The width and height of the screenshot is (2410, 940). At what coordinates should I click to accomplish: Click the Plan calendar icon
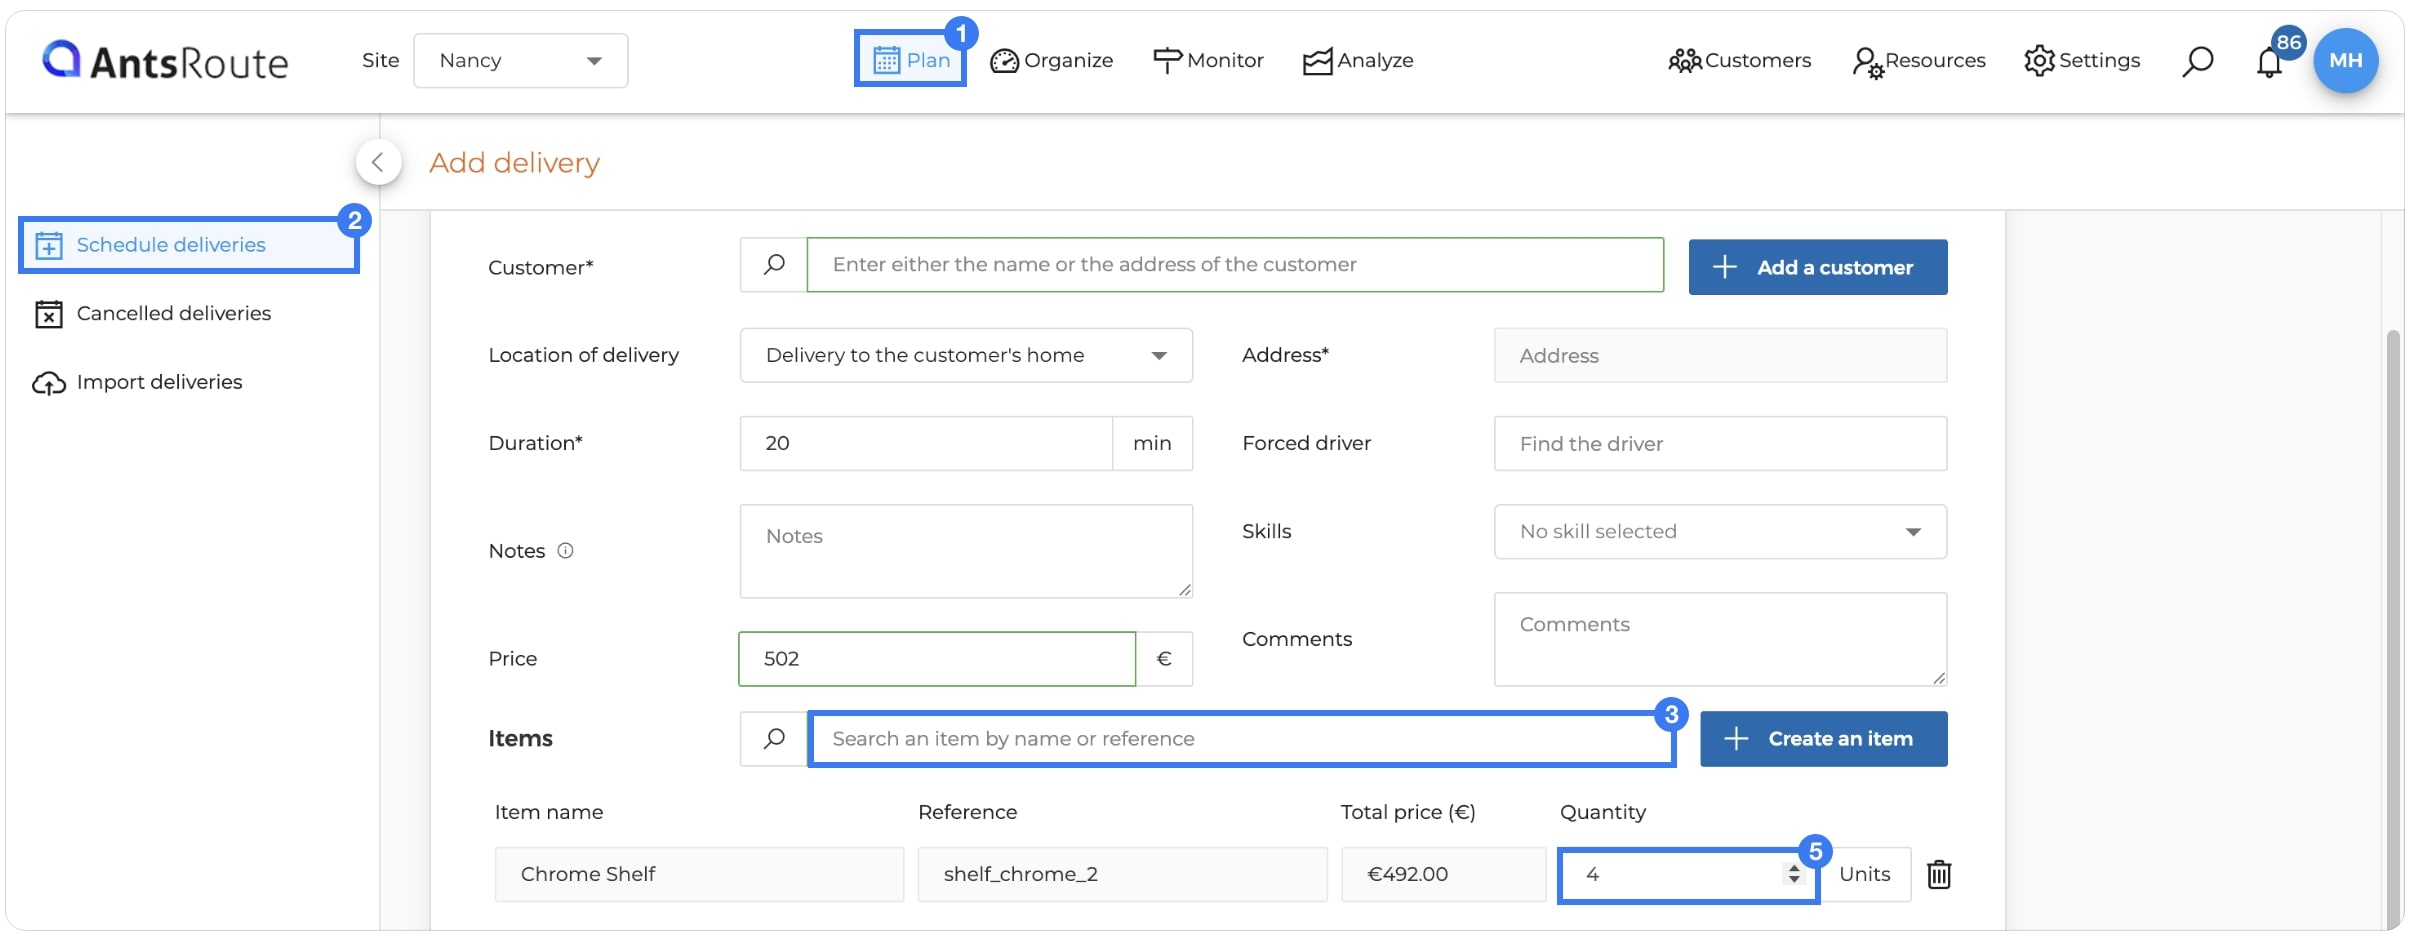(x=886, y=60)
